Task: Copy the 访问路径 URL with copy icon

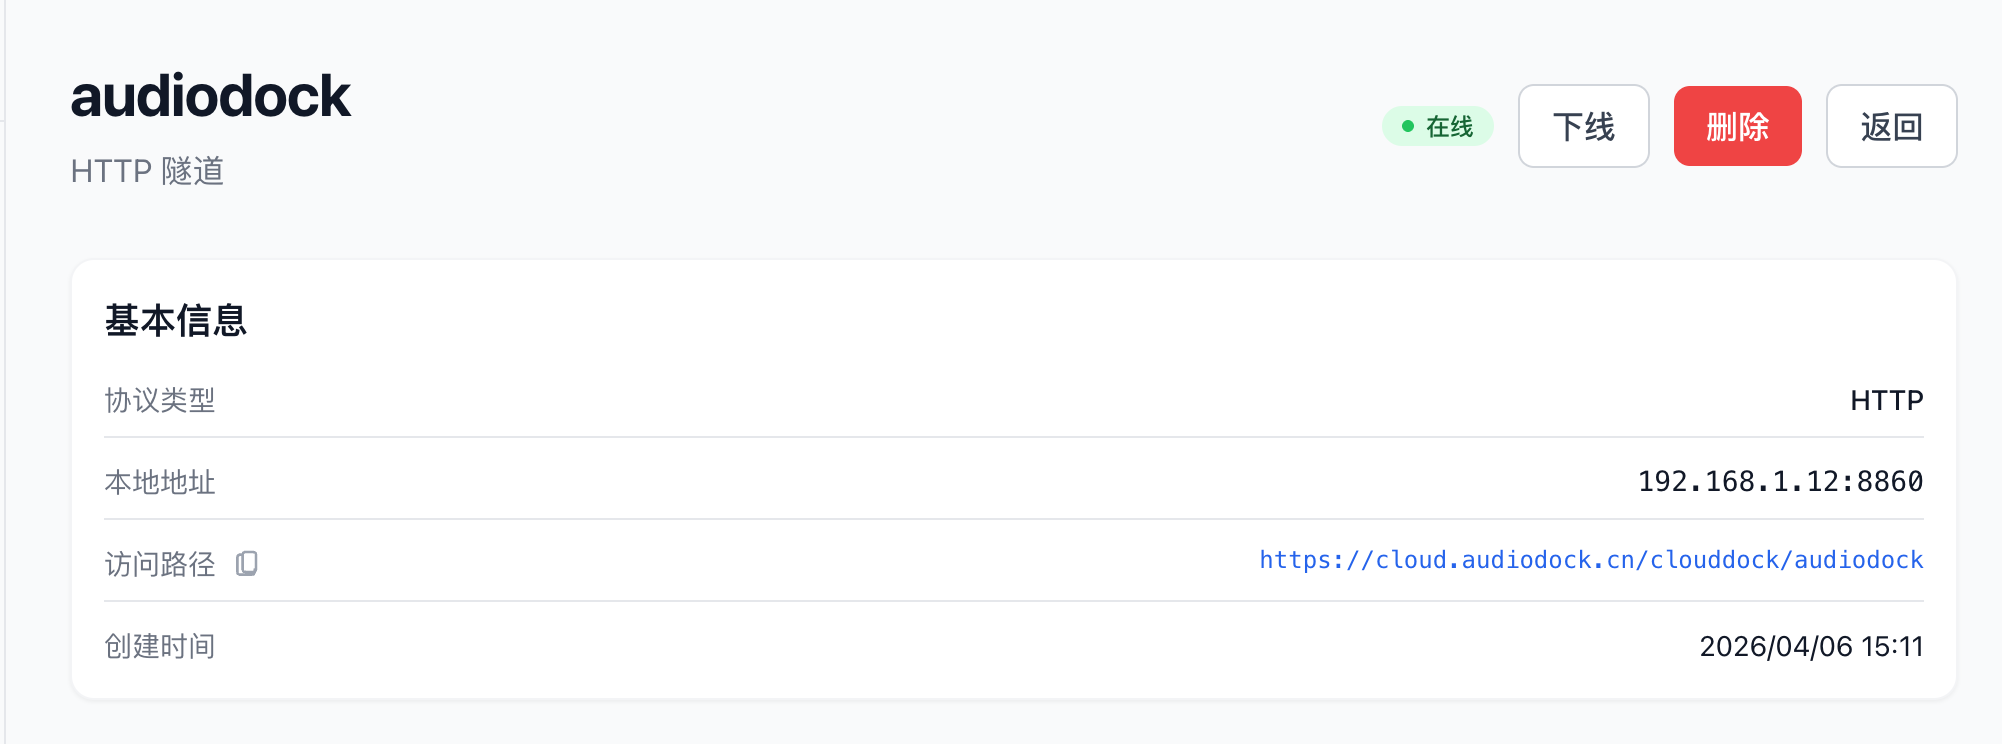Action: point(247,564)
